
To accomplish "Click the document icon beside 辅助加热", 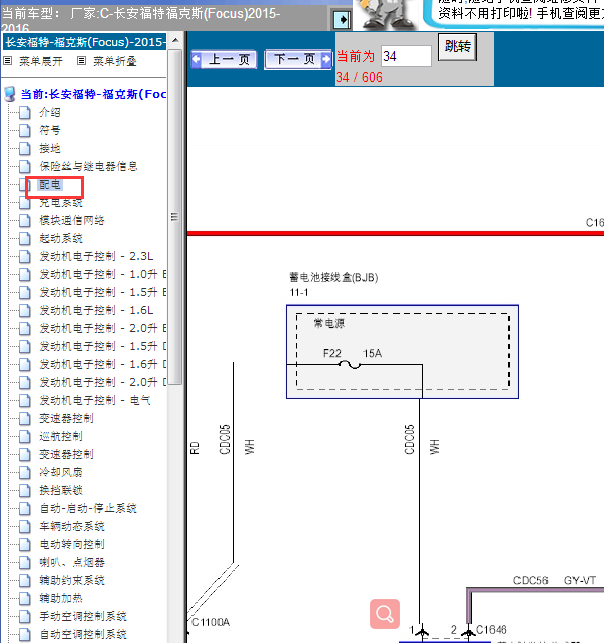I will point(25,598).
